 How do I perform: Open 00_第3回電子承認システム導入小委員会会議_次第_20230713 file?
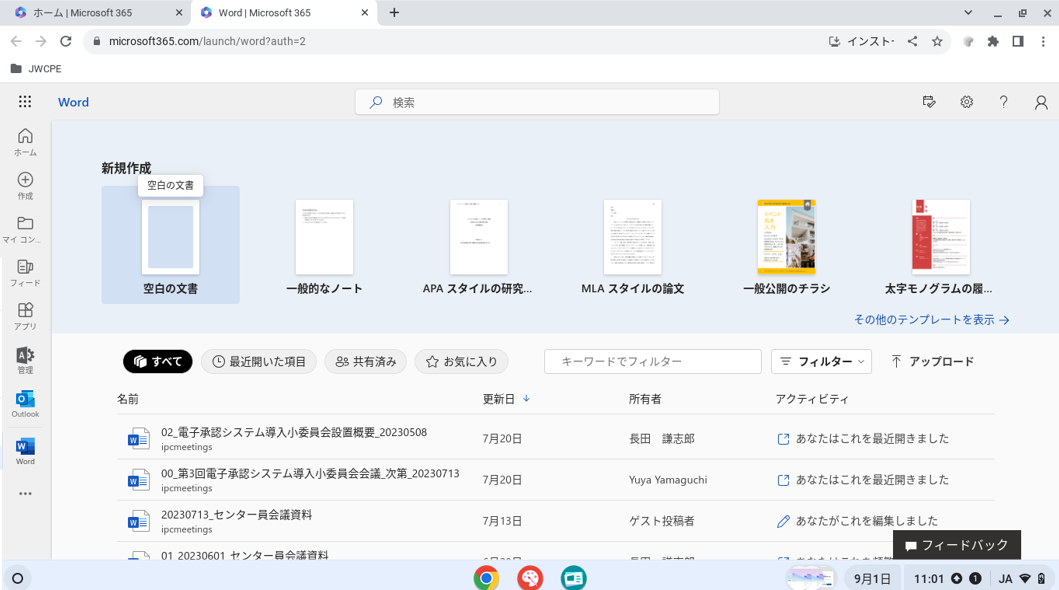[310, 473]
